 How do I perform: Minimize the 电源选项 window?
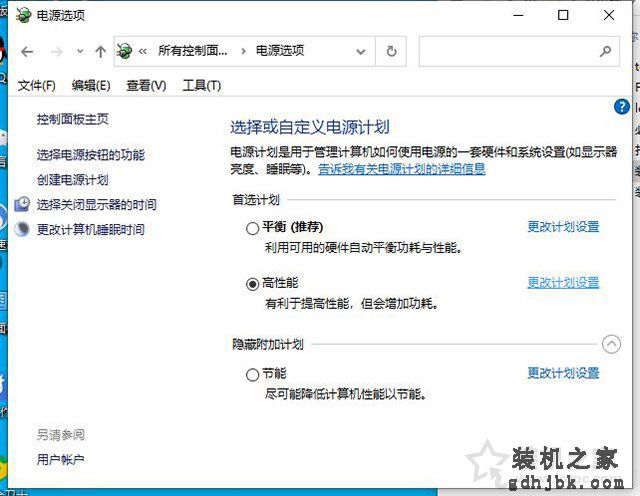(518, 16)
